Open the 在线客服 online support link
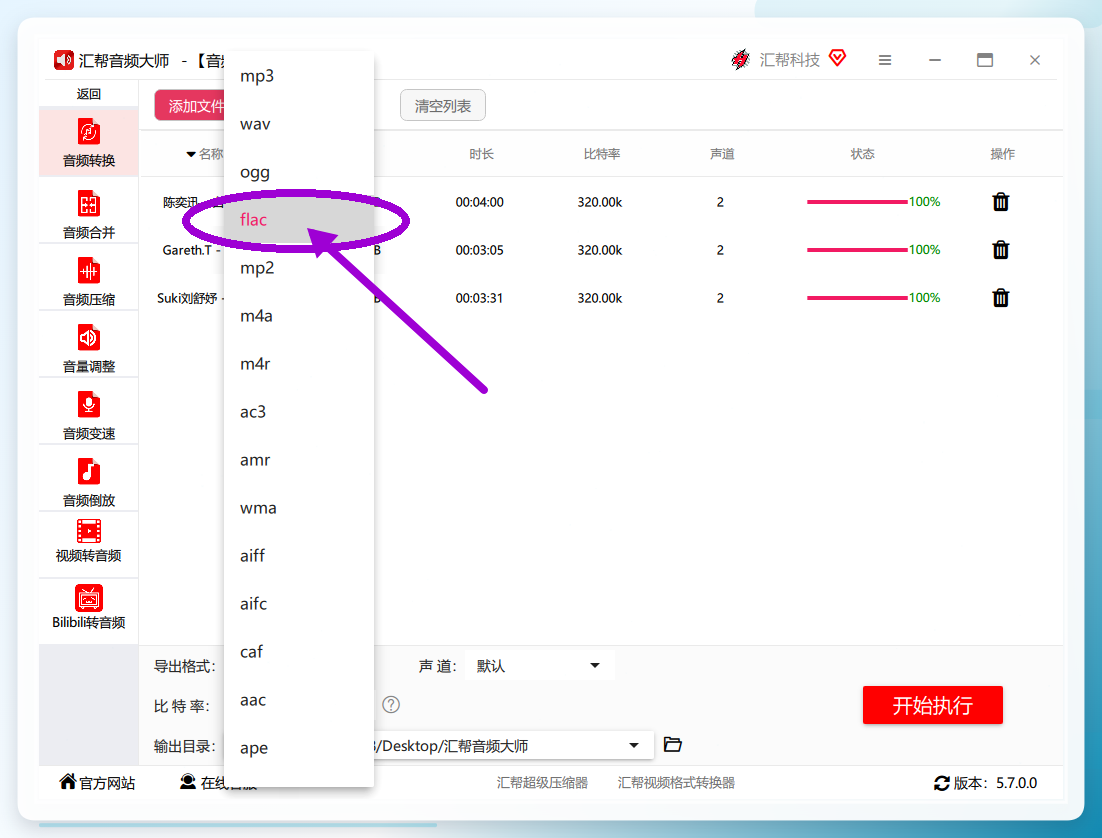The width and height of the screenshot is (1102, 838). (219, 782)
